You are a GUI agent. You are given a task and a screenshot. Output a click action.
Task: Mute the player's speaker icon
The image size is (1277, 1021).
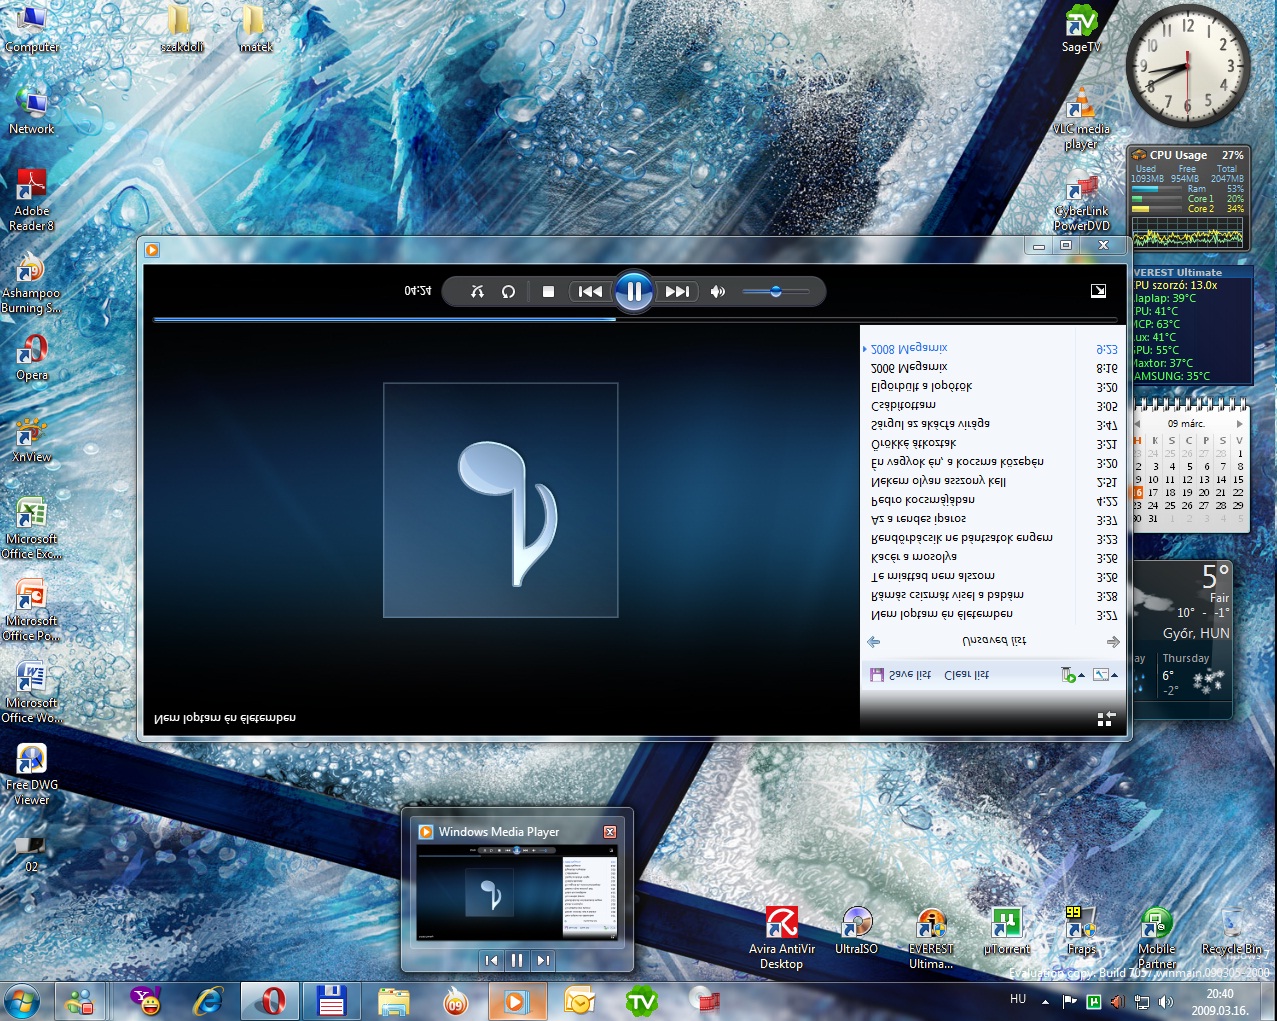click(x=717, y=291)
